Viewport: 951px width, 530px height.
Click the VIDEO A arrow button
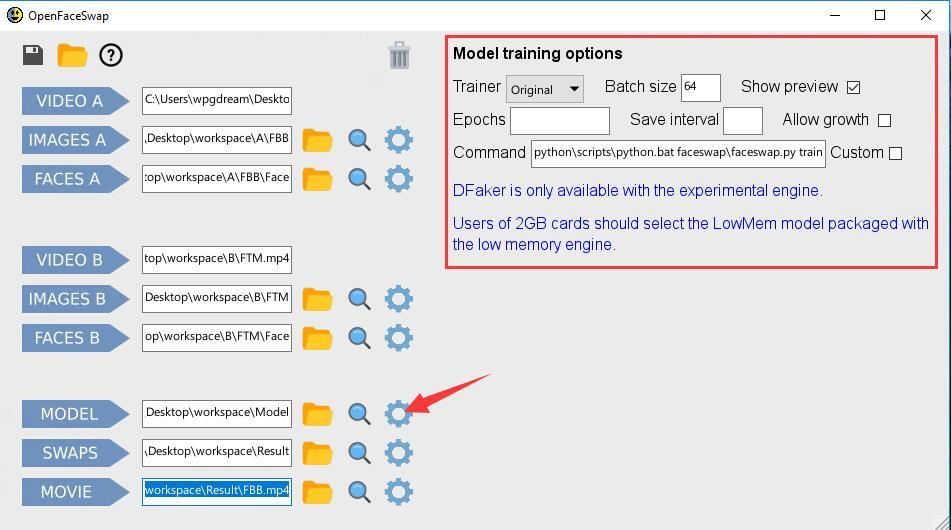point(74,101)
